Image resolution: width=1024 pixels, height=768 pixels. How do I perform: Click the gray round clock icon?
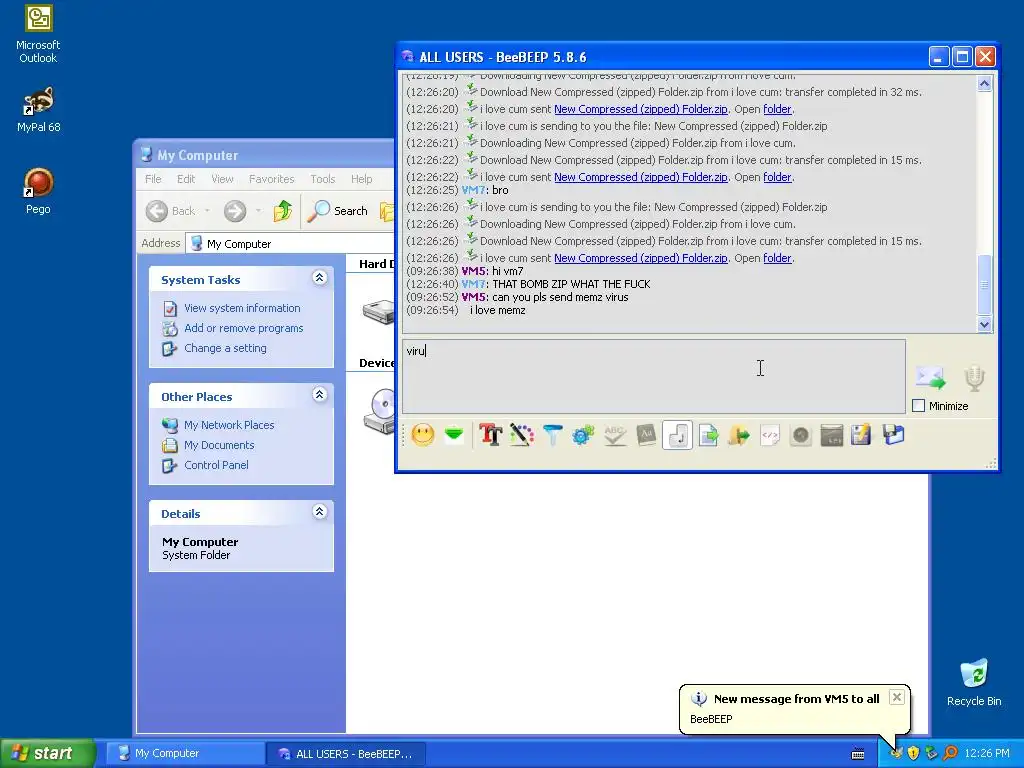pyautogui.click(x=801, y=435)
